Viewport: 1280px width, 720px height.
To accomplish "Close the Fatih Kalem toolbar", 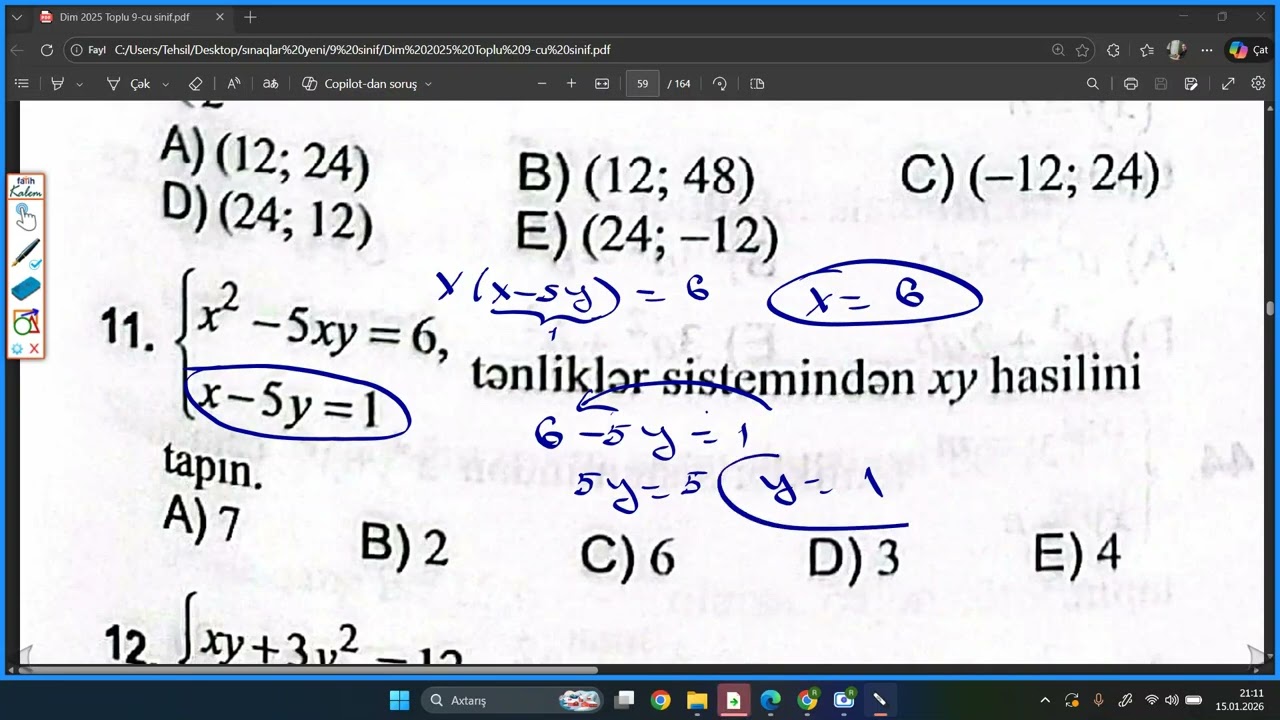I will click(34, 349).
